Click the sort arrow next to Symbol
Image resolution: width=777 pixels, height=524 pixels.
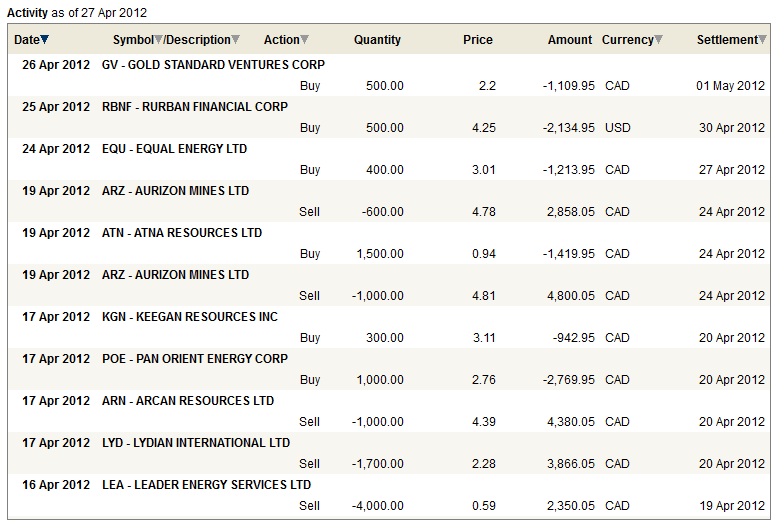pyautogui.click(x=158, y=40)
